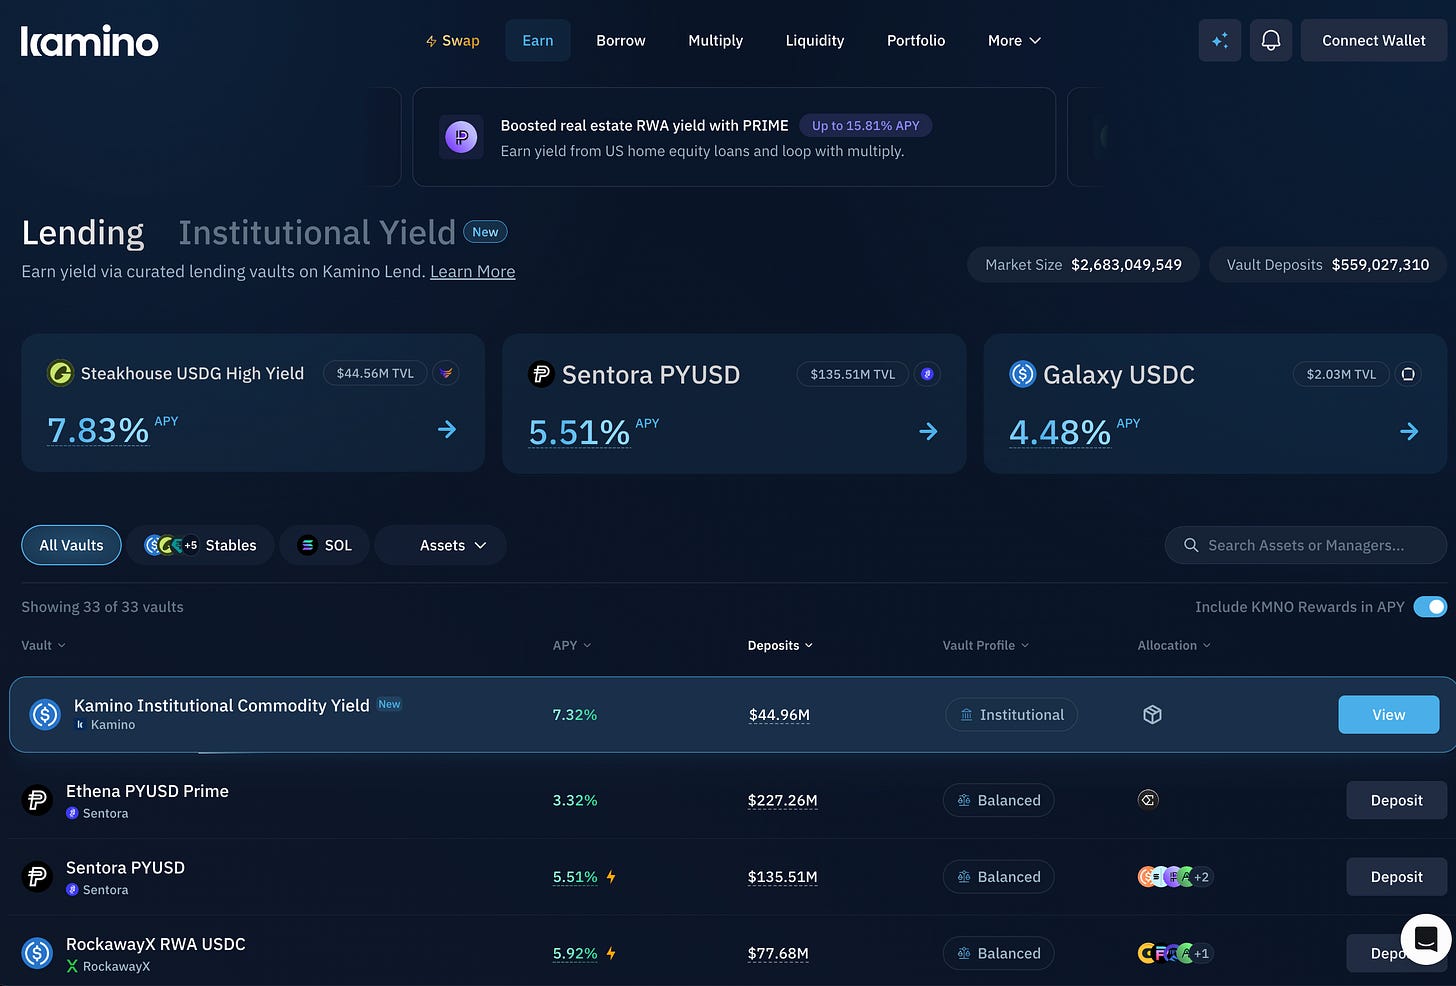1456x986 pixels.
Task: Click the 7.83% APY on Steakhouse card
Action: point(98,431)
